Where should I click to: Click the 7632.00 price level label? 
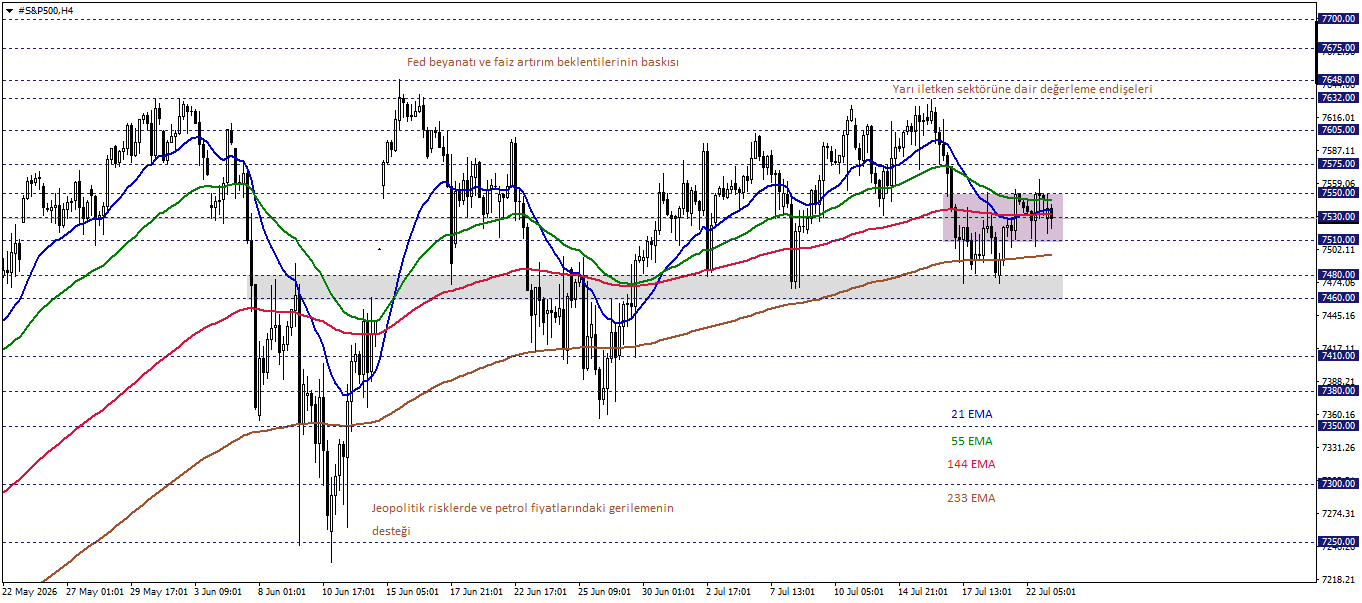click(1337, 98)
